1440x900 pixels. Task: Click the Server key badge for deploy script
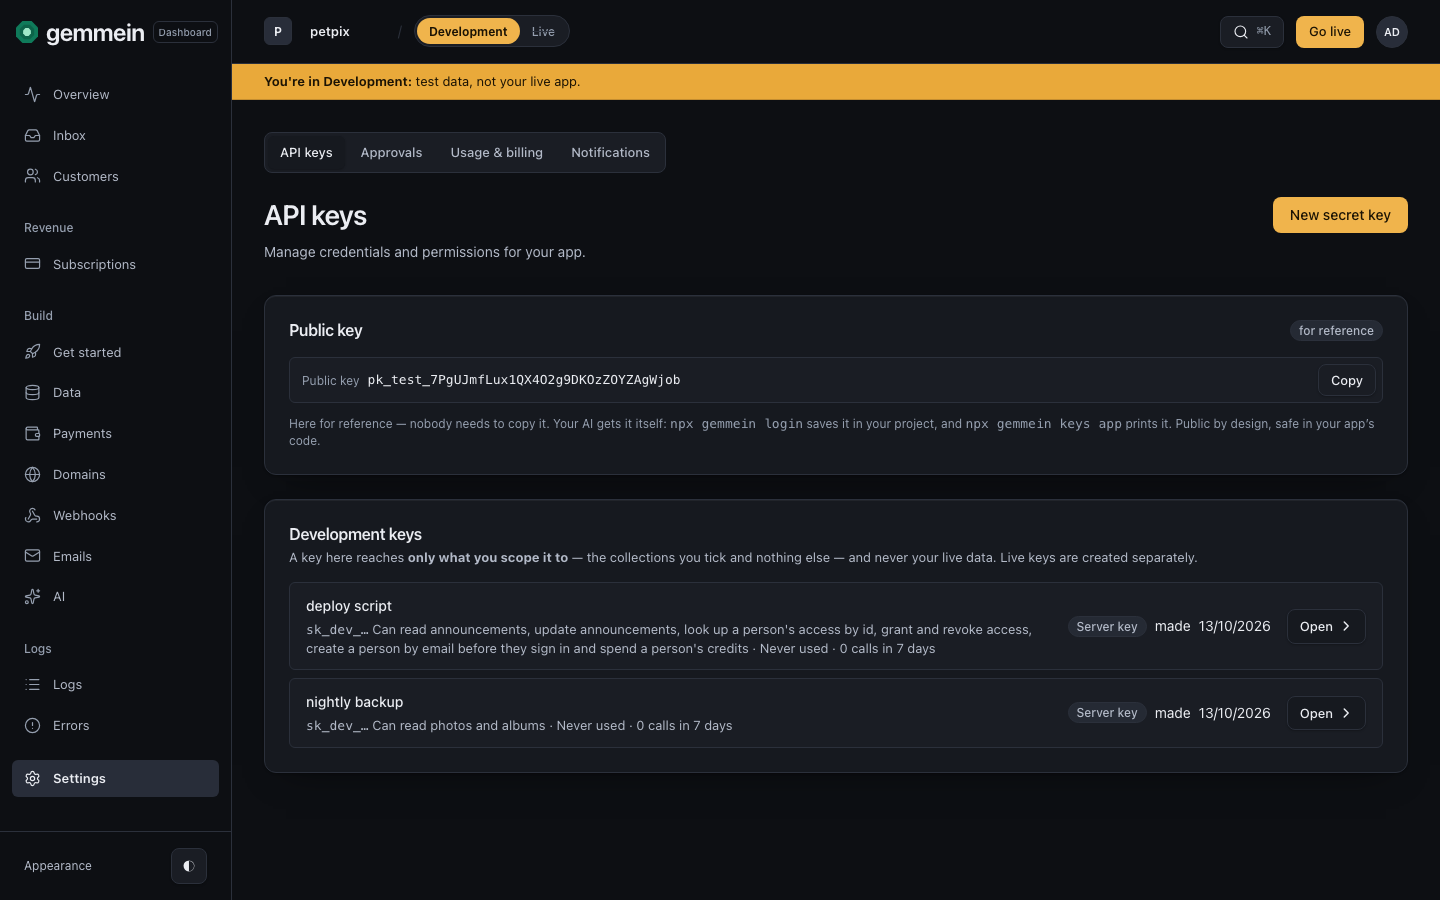coord(1107,627)
